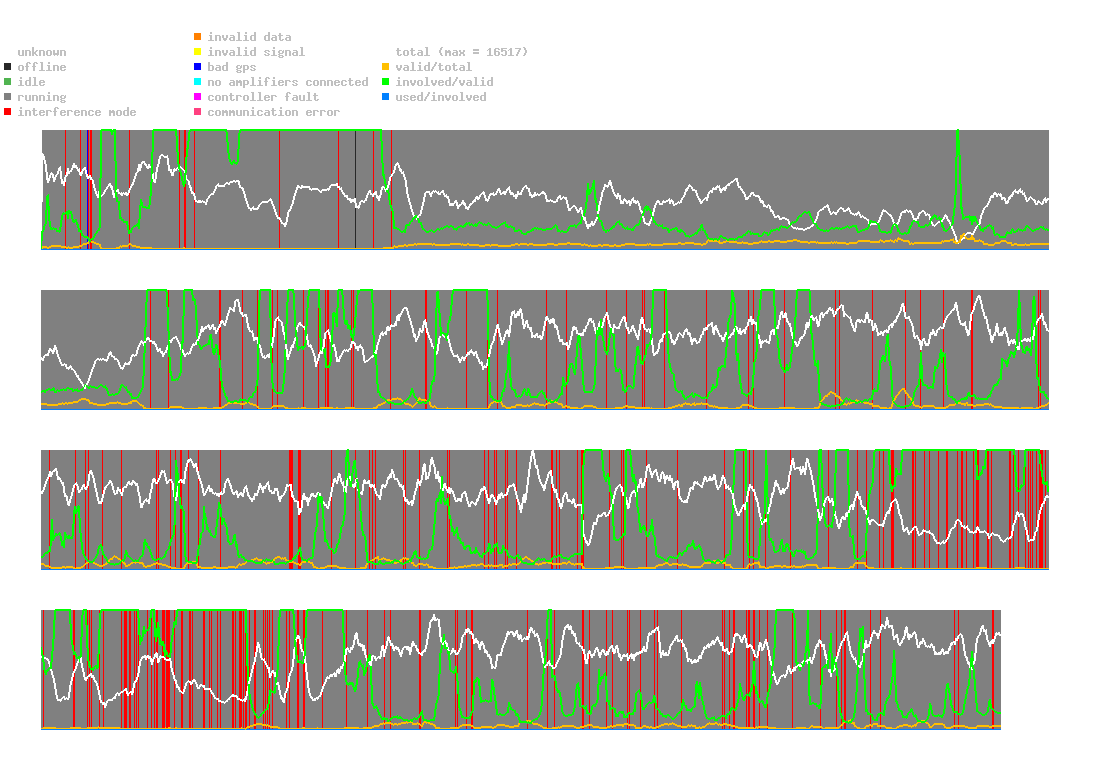The height and width of the screenshot is (764, 1095).
Task: Click the orange valid/total line swatch
Action: (386, 67)
